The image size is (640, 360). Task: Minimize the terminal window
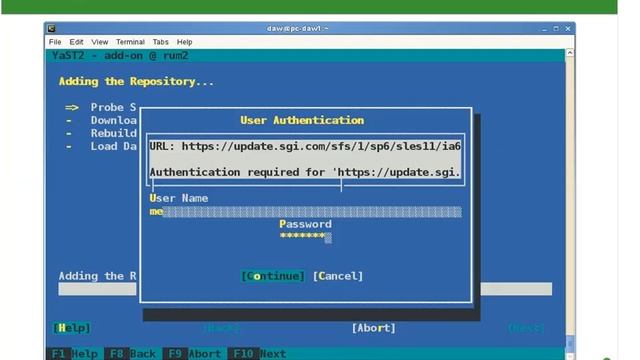[x=544, y=29]
